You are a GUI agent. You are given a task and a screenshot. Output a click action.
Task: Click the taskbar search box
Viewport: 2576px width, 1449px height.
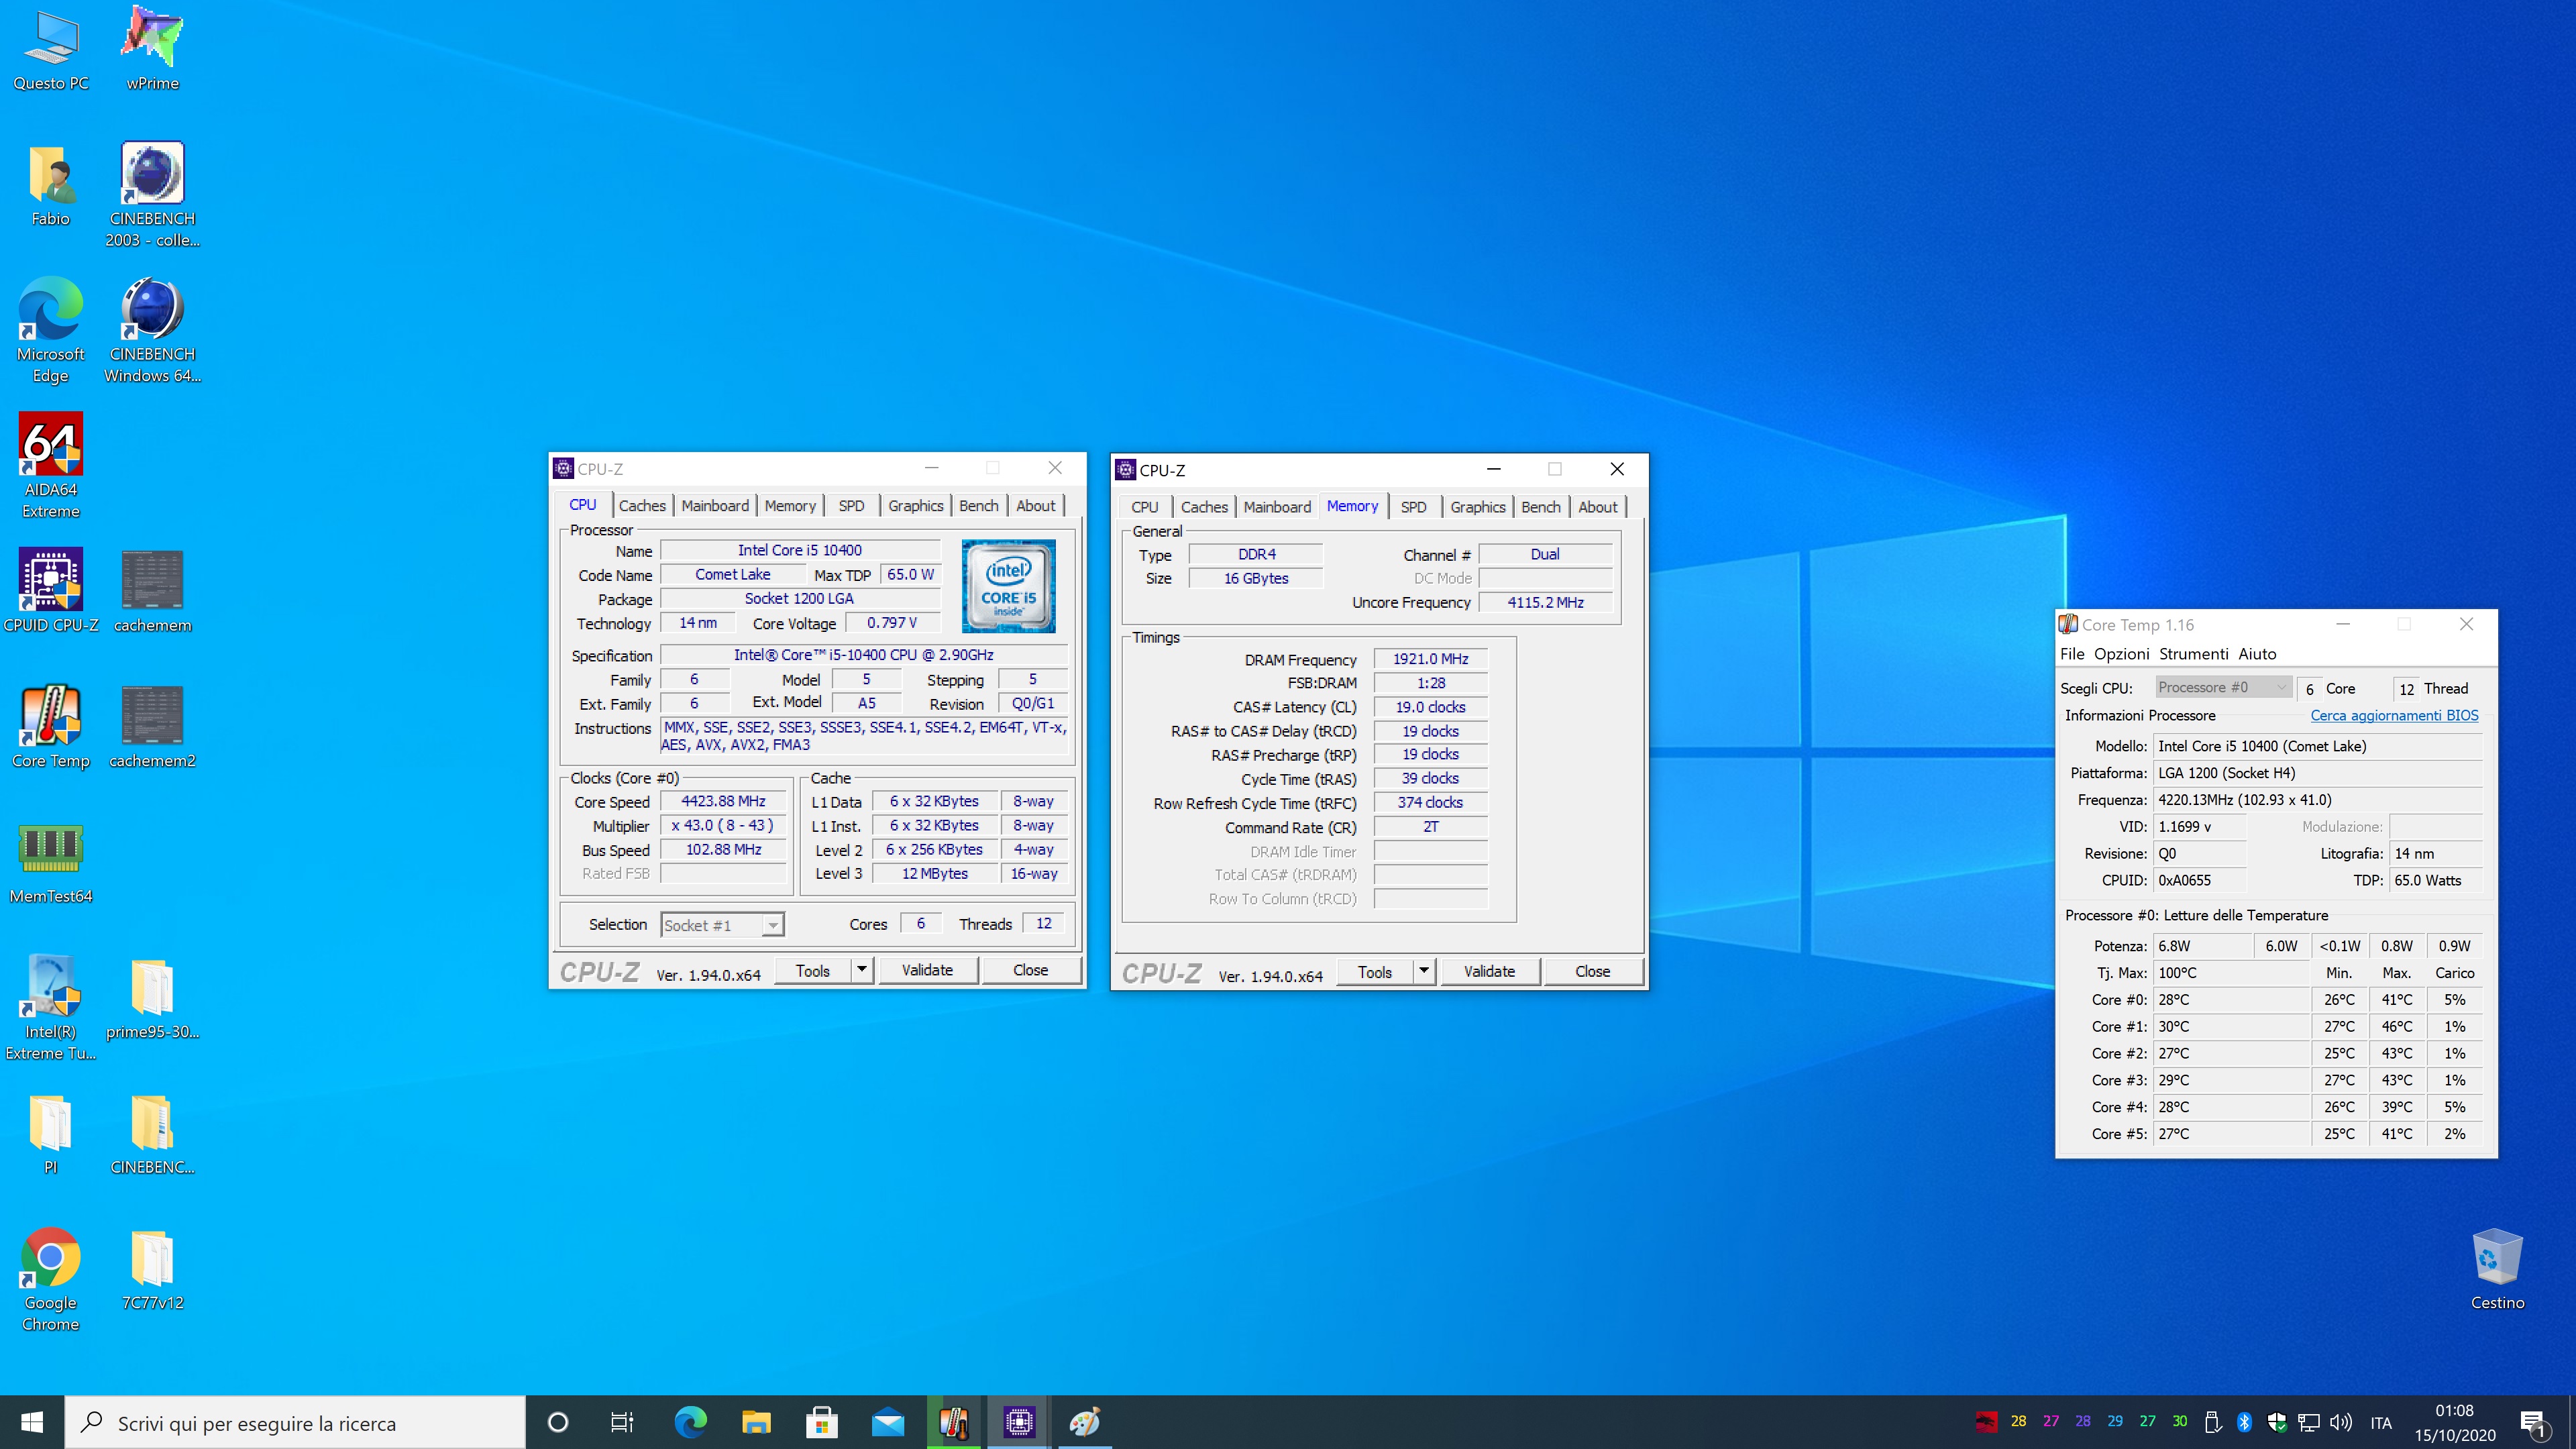pyautogui.click(x=295, y=1422)
